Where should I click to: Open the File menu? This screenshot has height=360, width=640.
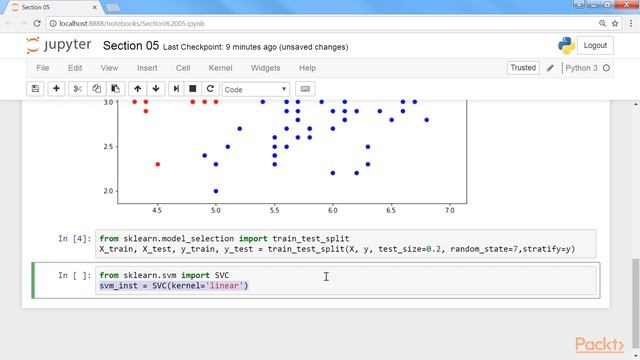point(42,68)
